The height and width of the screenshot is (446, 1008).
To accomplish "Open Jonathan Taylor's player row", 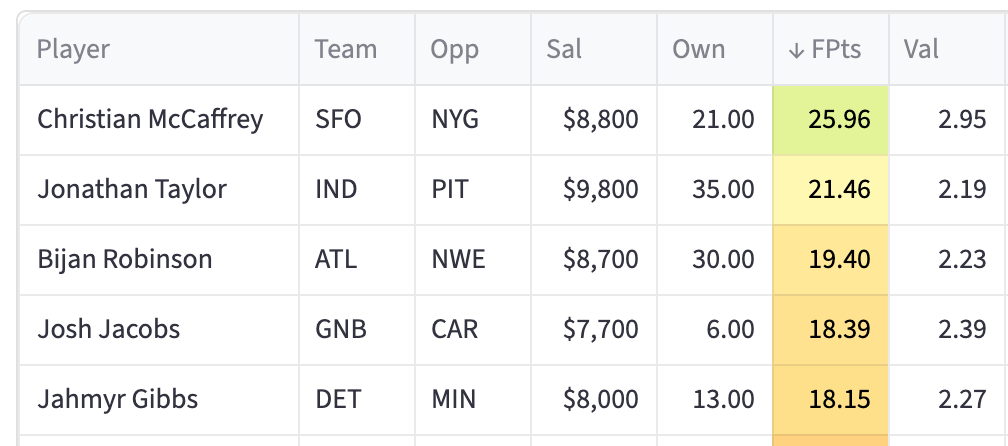I will click(132, 189).
